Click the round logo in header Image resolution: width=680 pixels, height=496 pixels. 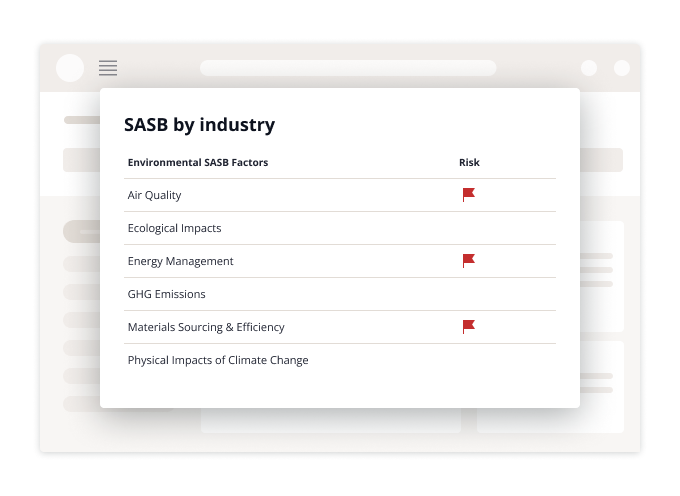pyautogui.click(x=70, y=68)
